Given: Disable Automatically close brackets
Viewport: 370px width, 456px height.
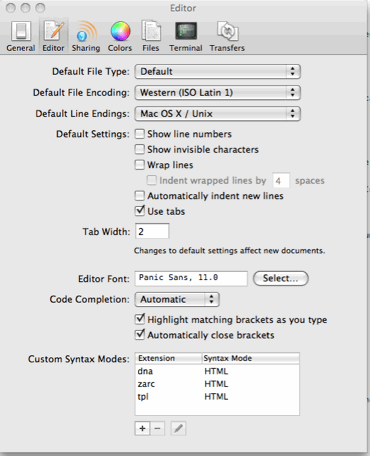Looking at the screenshot, I should [140, 335].
